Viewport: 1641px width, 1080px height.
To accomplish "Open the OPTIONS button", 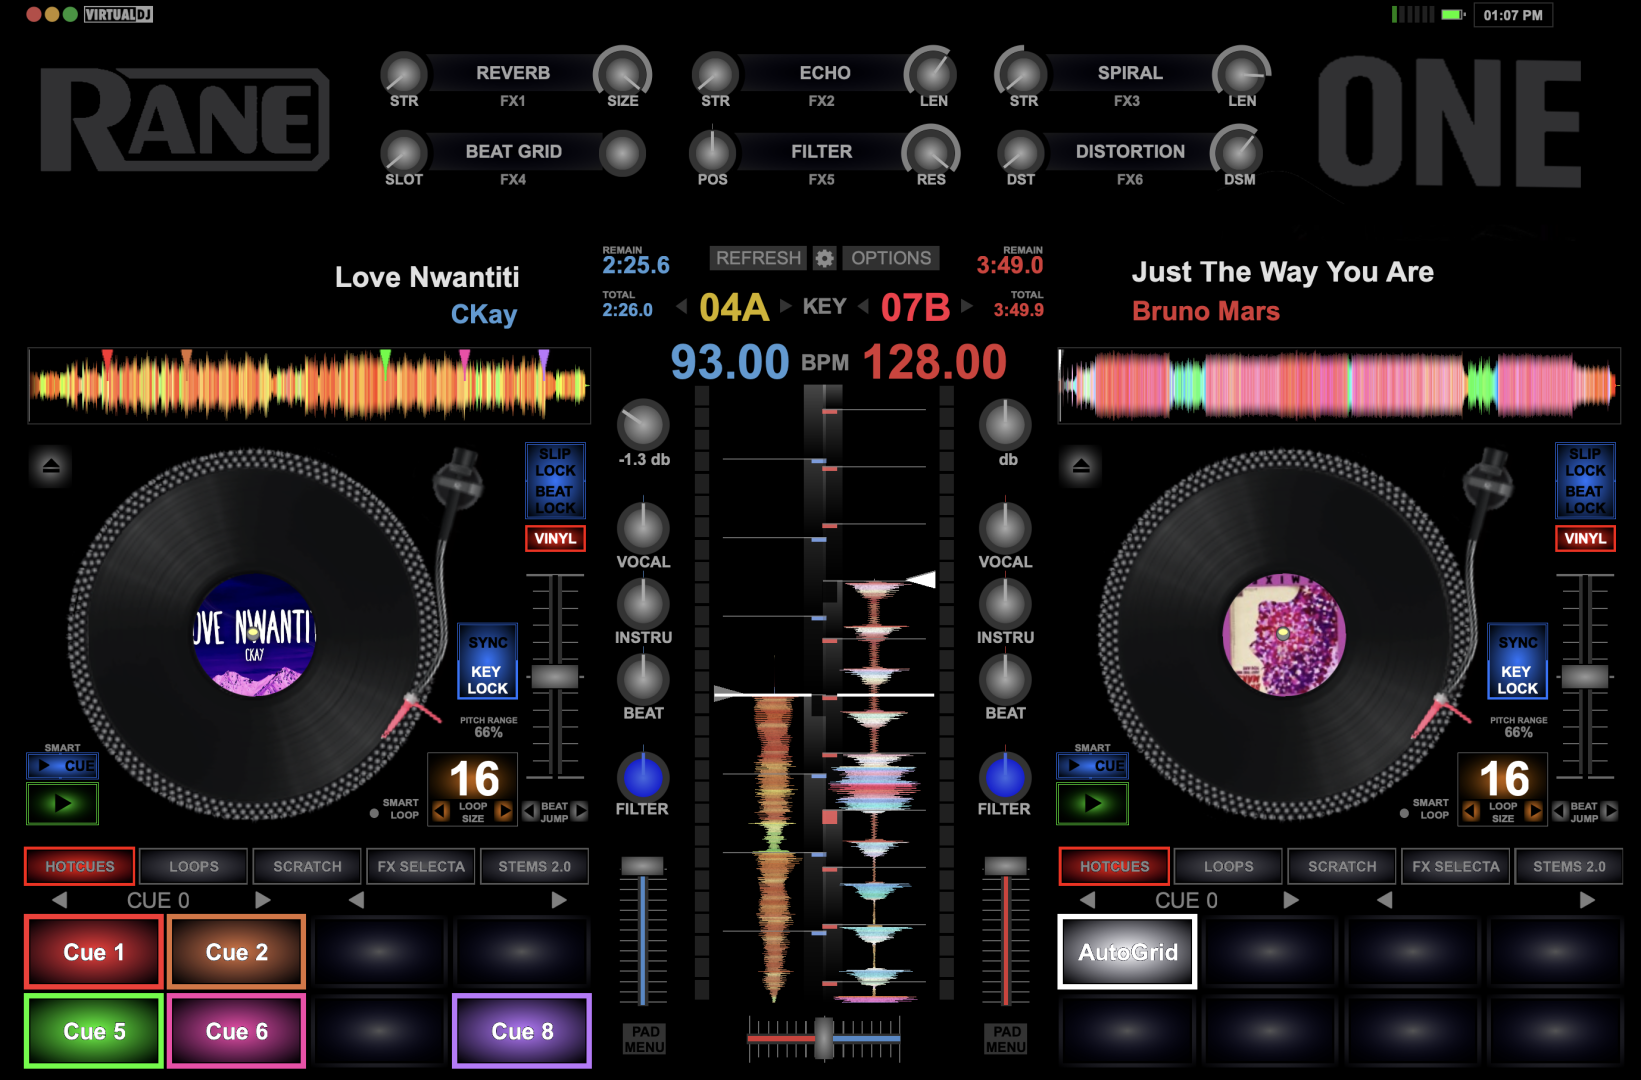I will (x=891, y=258).
